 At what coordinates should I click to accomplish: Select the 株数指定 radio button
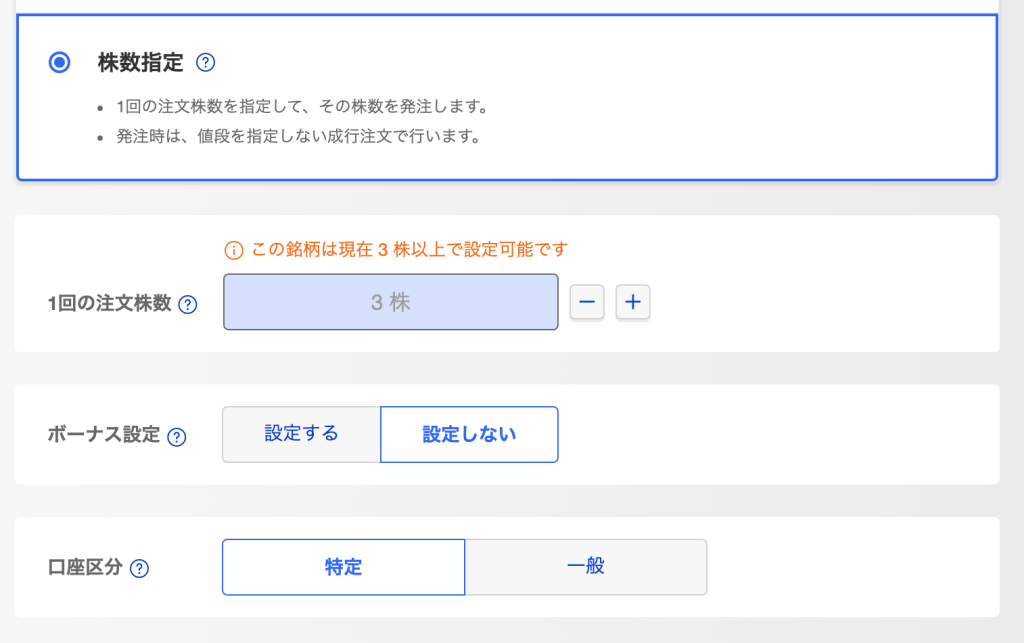tap(60, 63)
